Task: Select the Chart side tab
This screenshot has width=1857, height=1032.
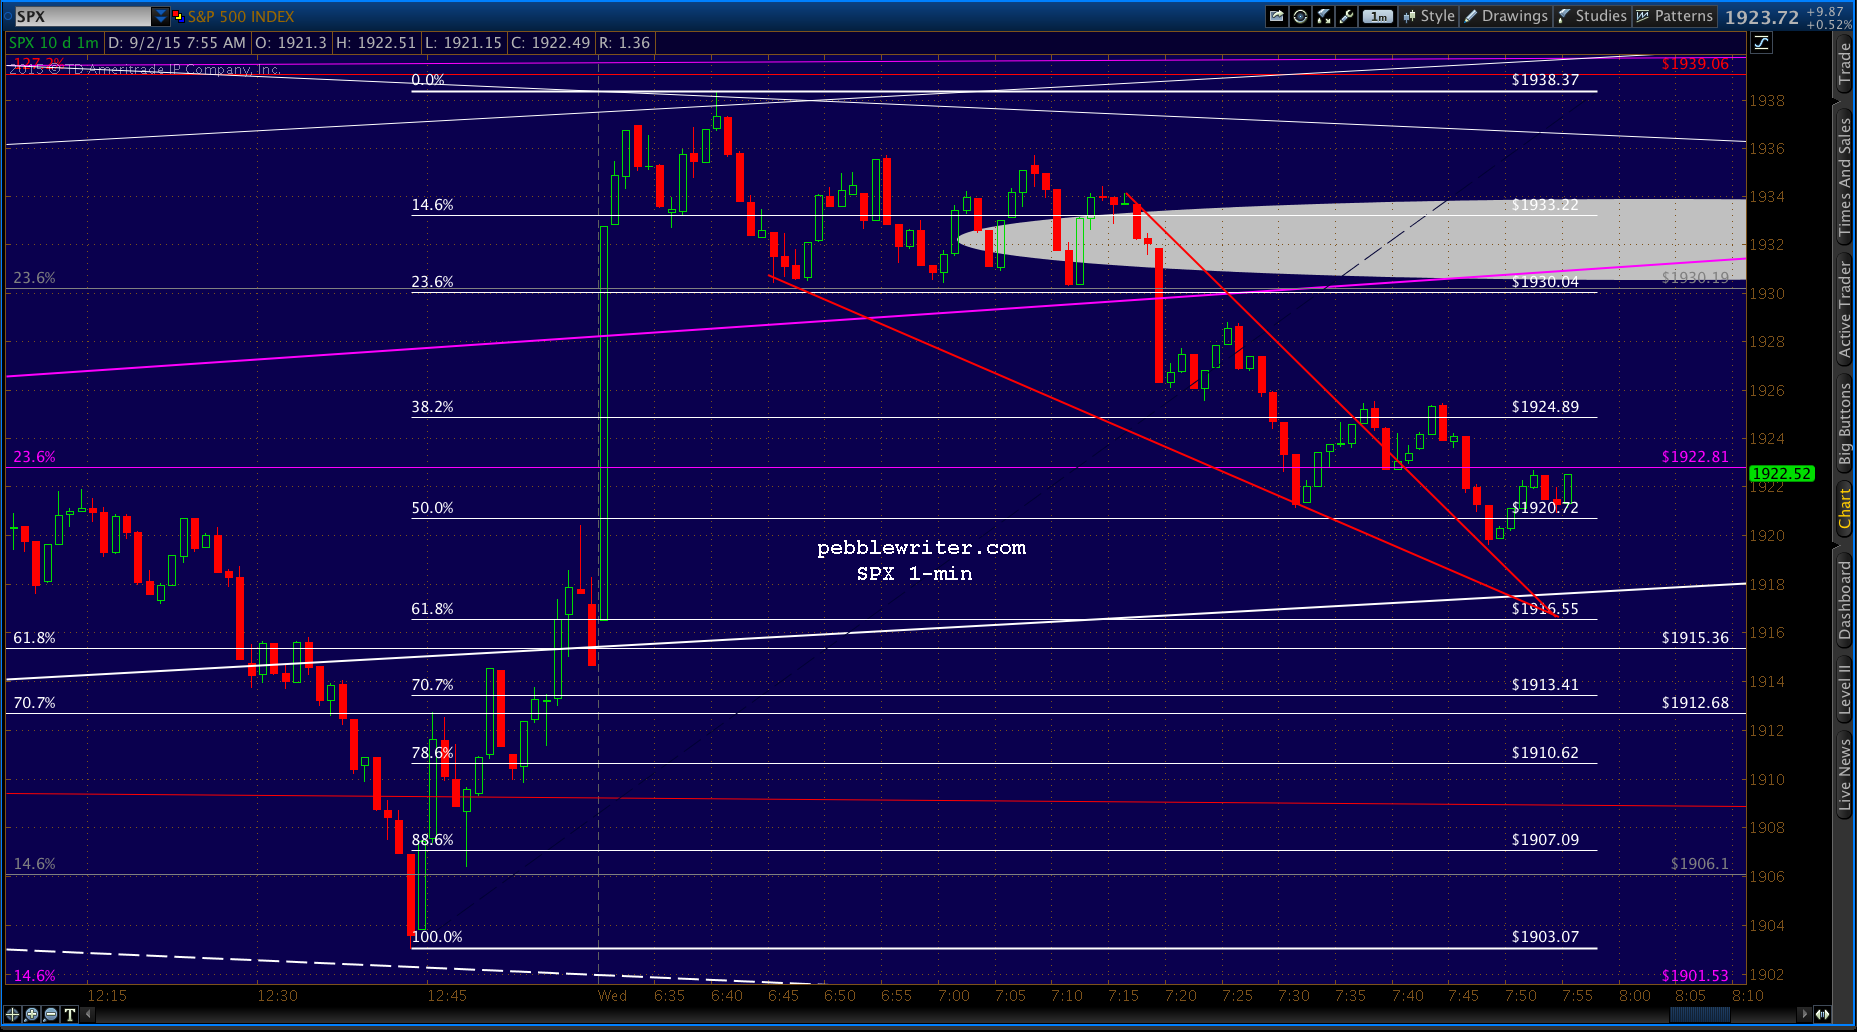Action: (1845, 508)
